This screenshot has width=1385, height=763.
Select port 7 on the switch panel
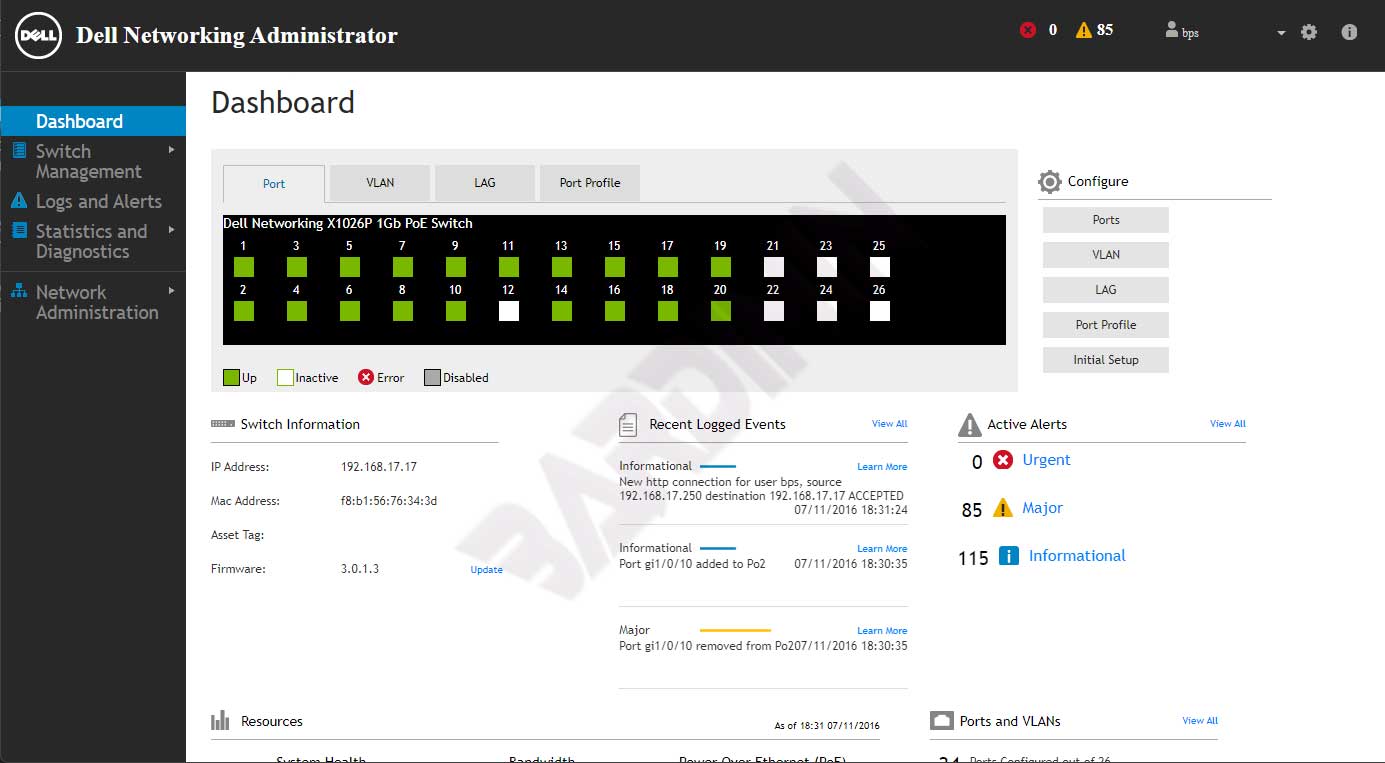point(403,267)
